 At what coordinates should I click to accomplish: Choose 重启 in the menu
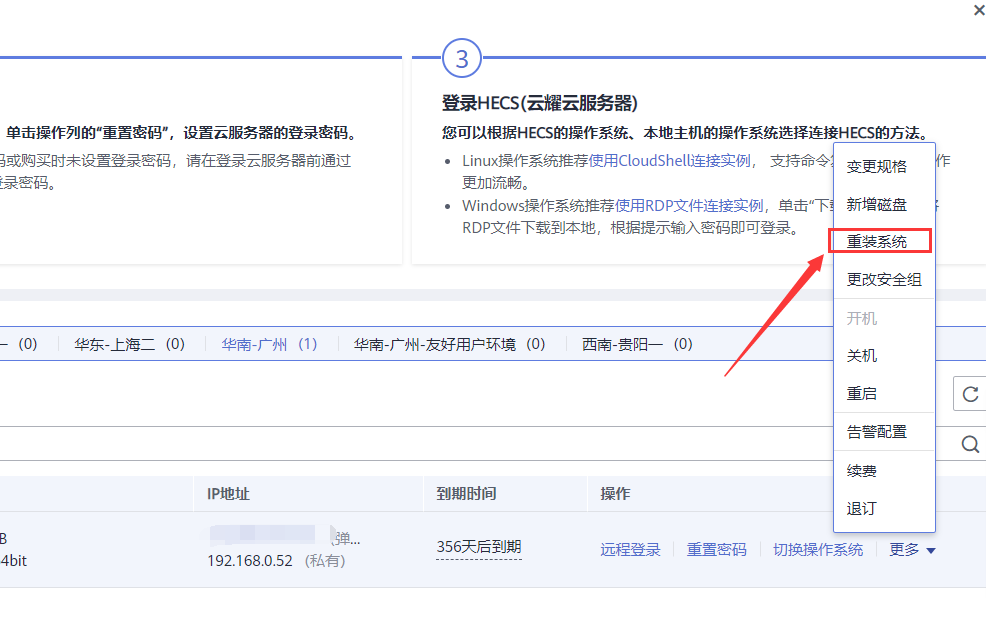(x=861, y=393)
